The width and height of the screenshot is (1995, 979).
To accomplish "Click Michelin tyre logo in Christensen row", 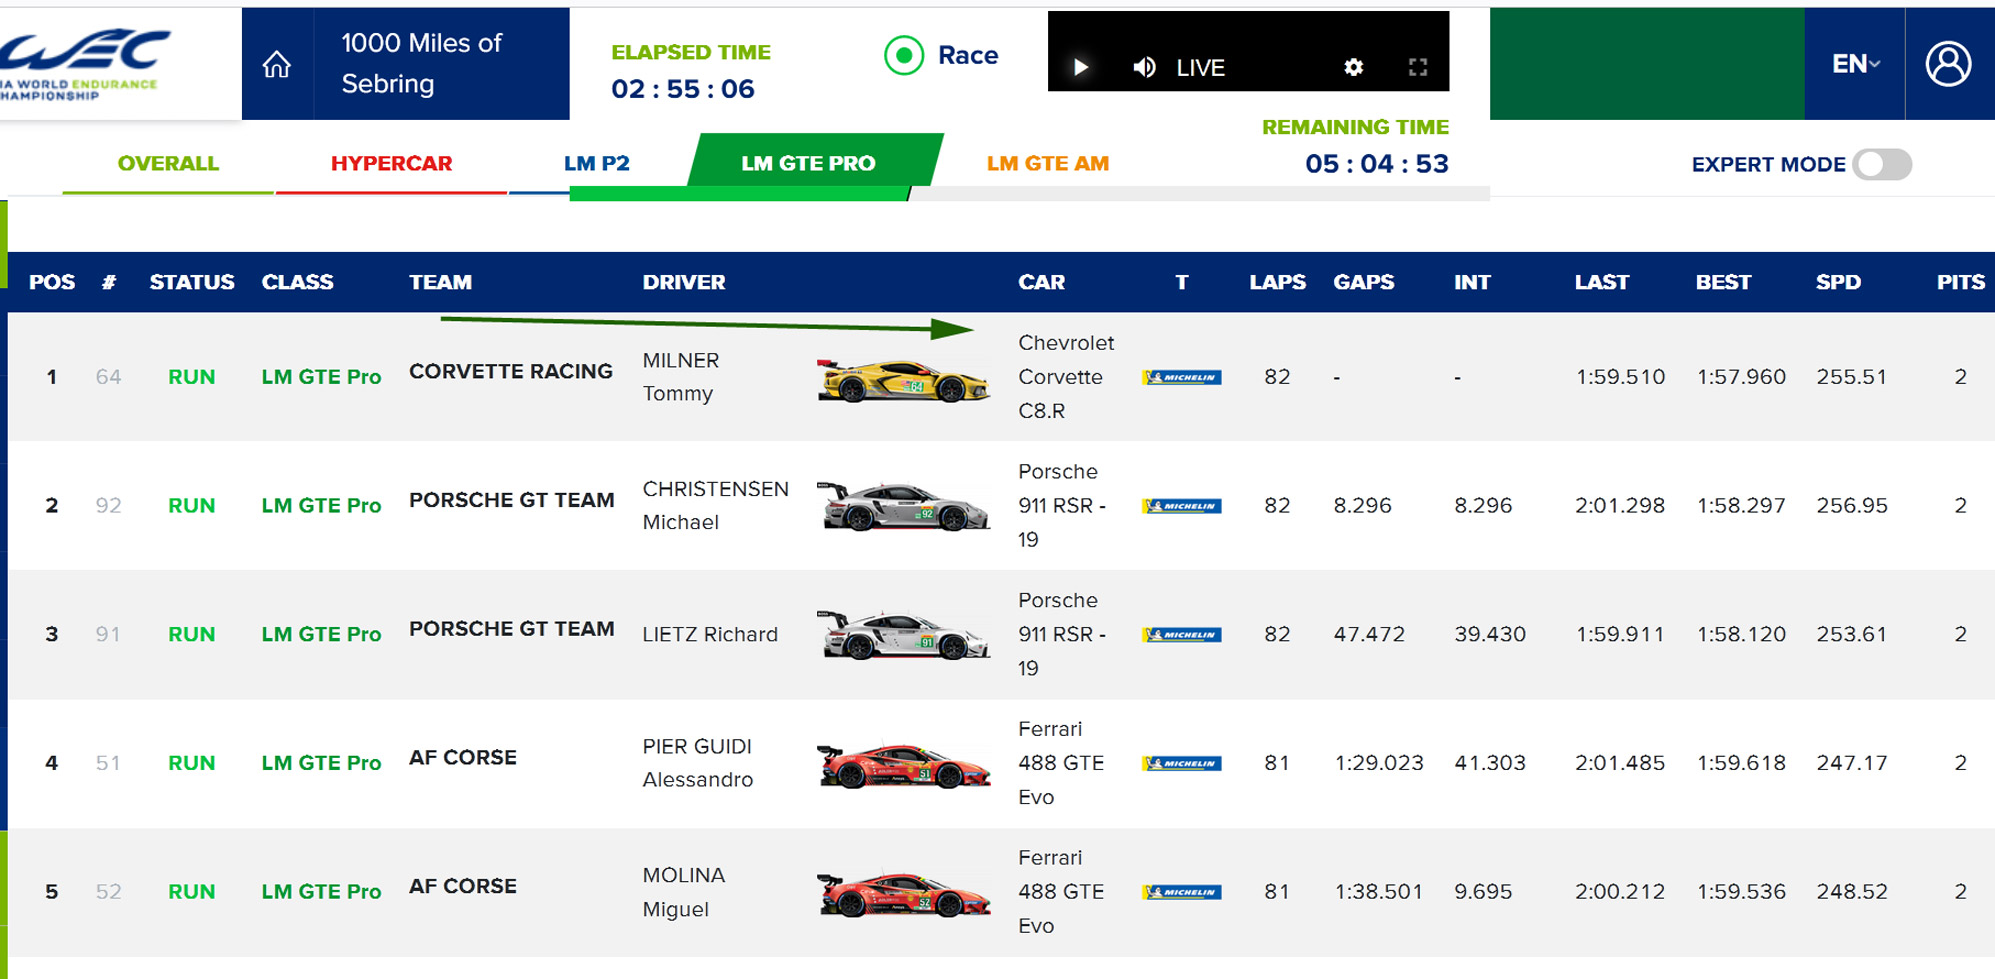I will [x=1181, y=506].
